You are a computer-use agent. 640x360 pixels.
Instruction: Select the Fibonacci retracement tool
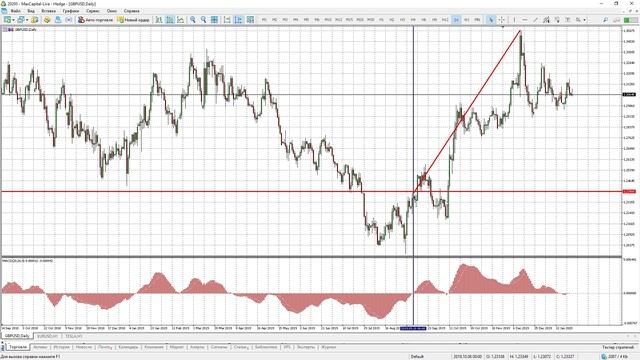pyautogui.click(x=557, y=20)
